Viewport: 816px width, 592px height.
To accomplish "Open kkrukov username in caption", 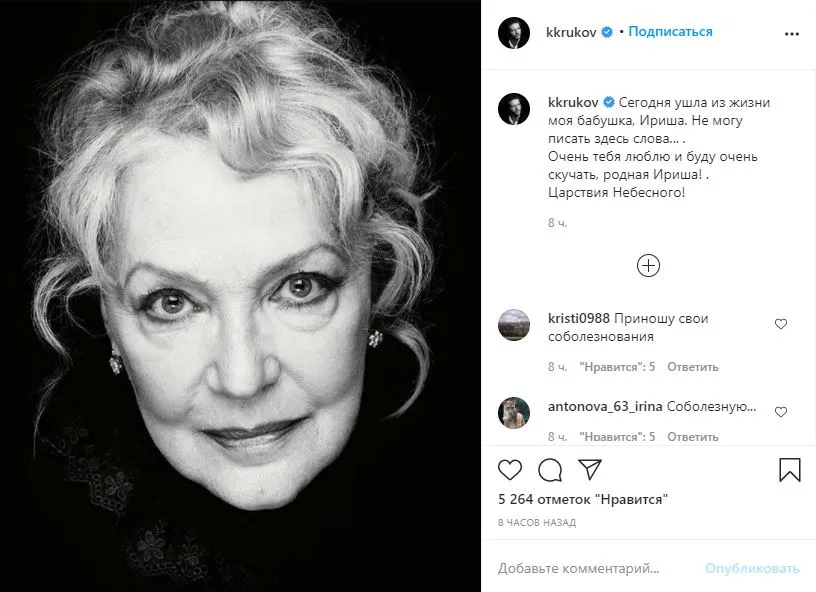I will [x=573, y=102].
